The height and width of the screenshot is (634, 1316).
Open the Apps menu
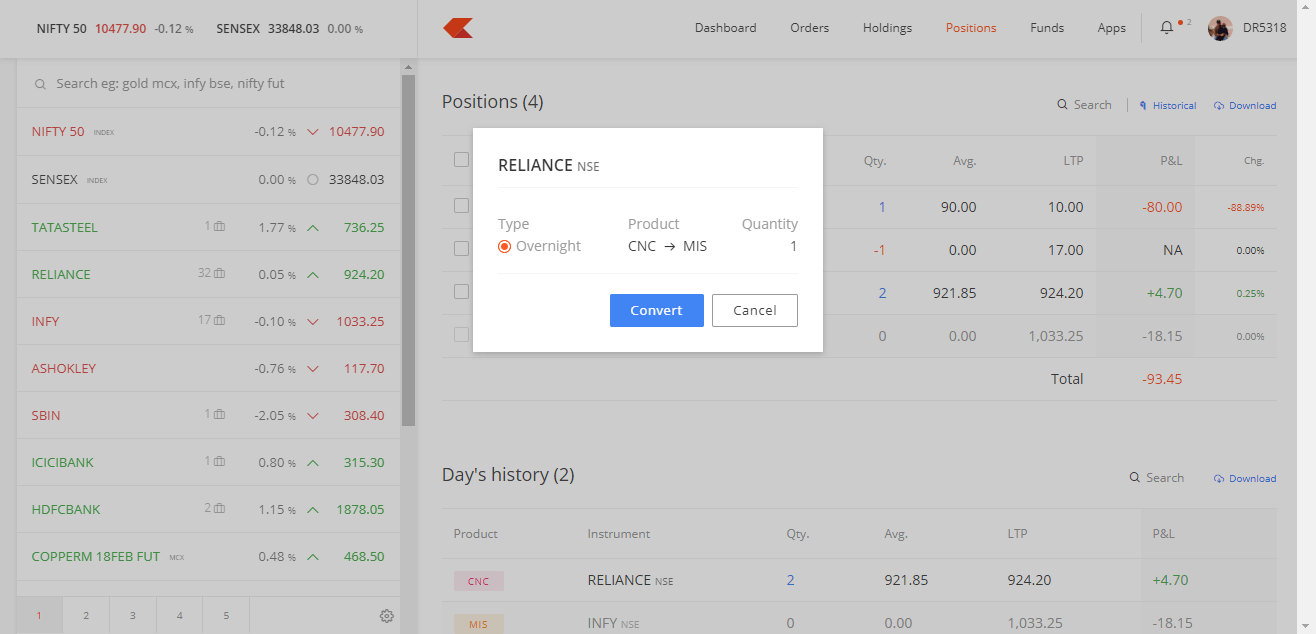pyautogui.click(x=1112, y=28)
